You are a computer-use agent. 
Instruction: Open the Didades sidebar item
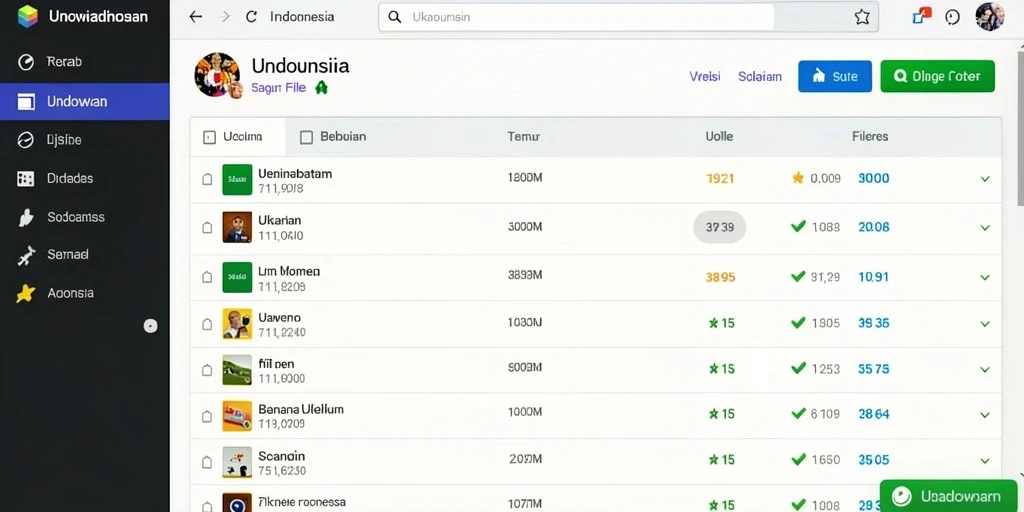pyautogui.click(x=85, y=178)
